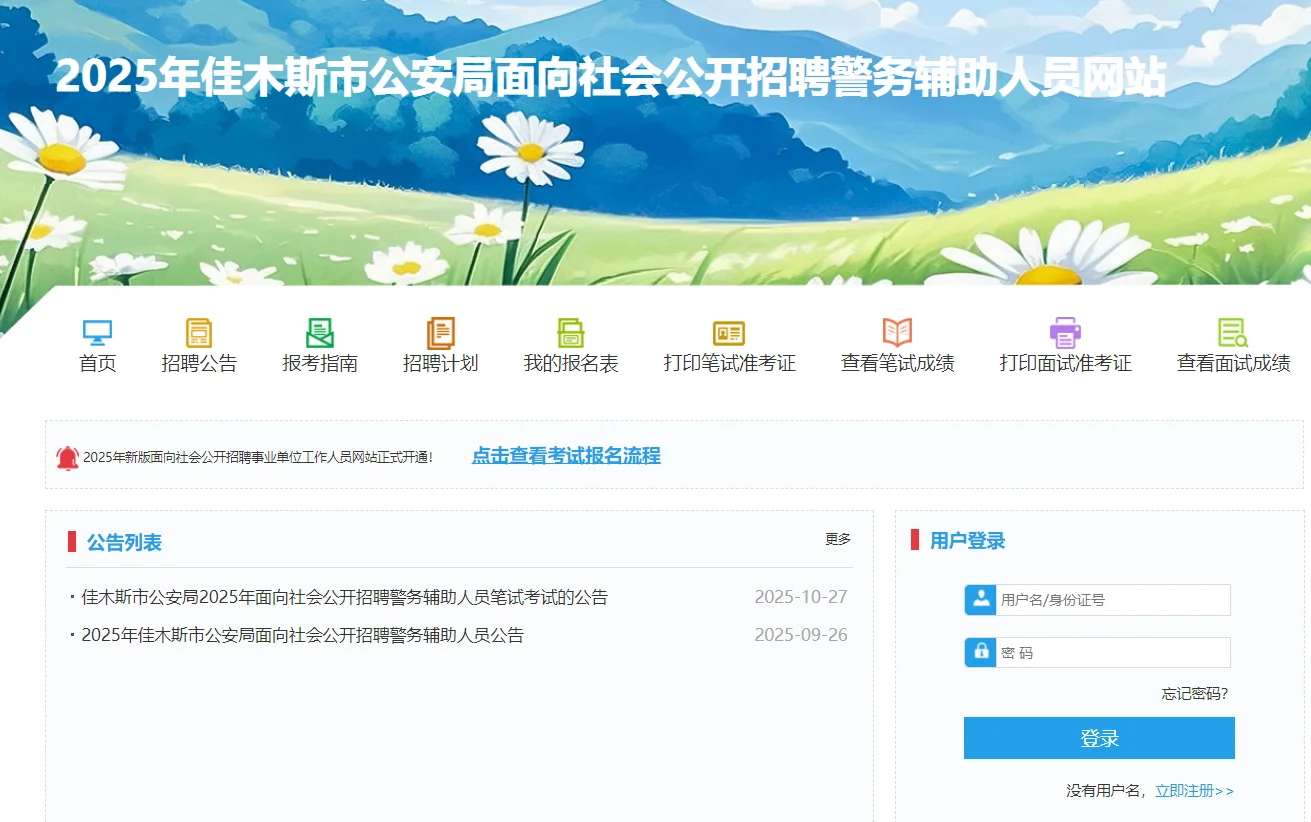The image size is (1311, 822).
Task: Click the 没有用户名 text
Action: 1105,791
